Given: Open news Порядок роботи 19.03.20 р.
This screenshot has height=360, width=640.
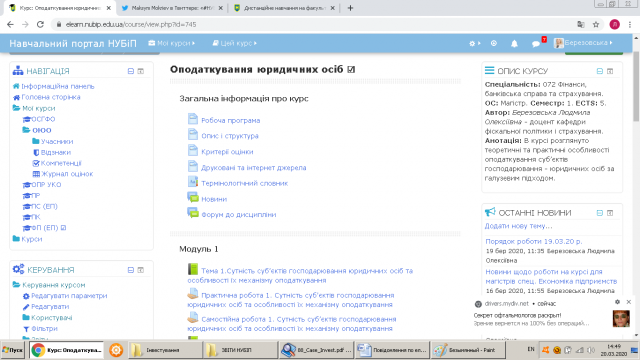Looking at the screenshot, I should pyautogui.click(x=534, y=241).
